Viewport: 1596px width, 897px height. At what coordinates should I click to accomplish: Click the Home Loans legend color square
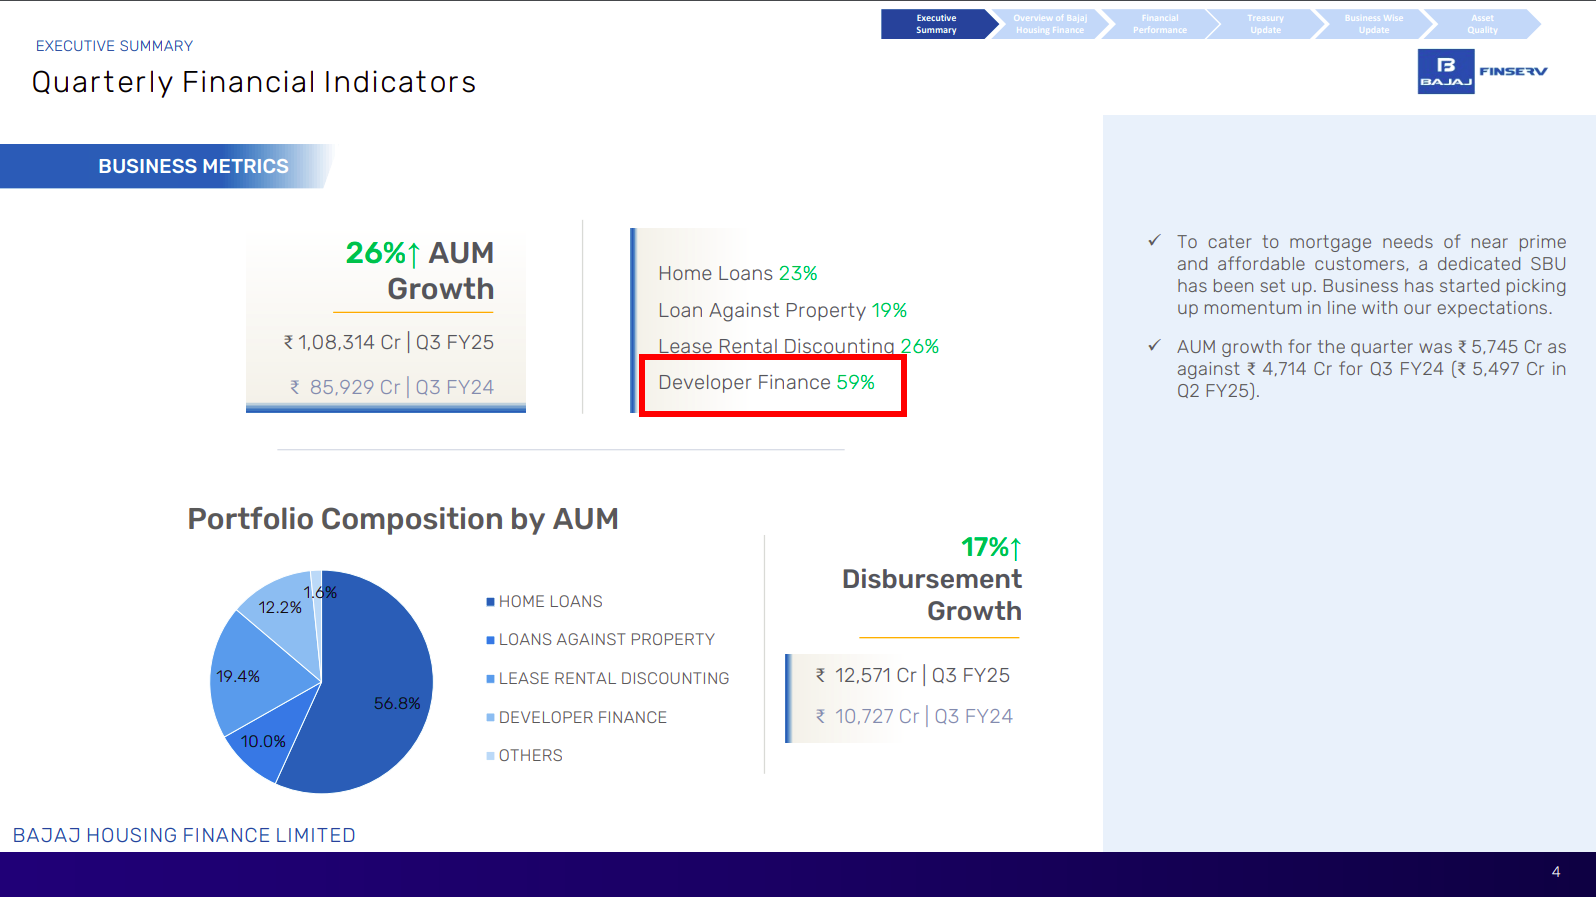490,602
